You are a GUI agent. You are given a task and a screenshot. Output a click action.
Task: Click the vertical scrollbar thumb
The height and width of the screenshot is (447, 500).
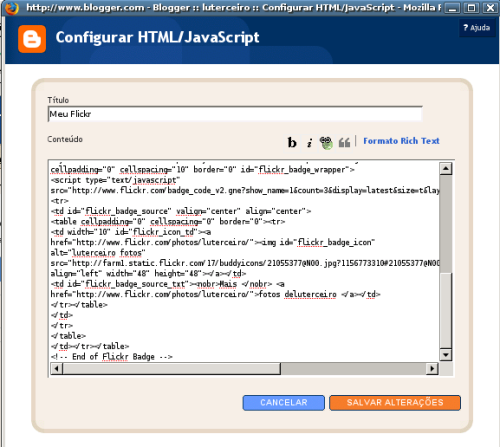point(446,310)
